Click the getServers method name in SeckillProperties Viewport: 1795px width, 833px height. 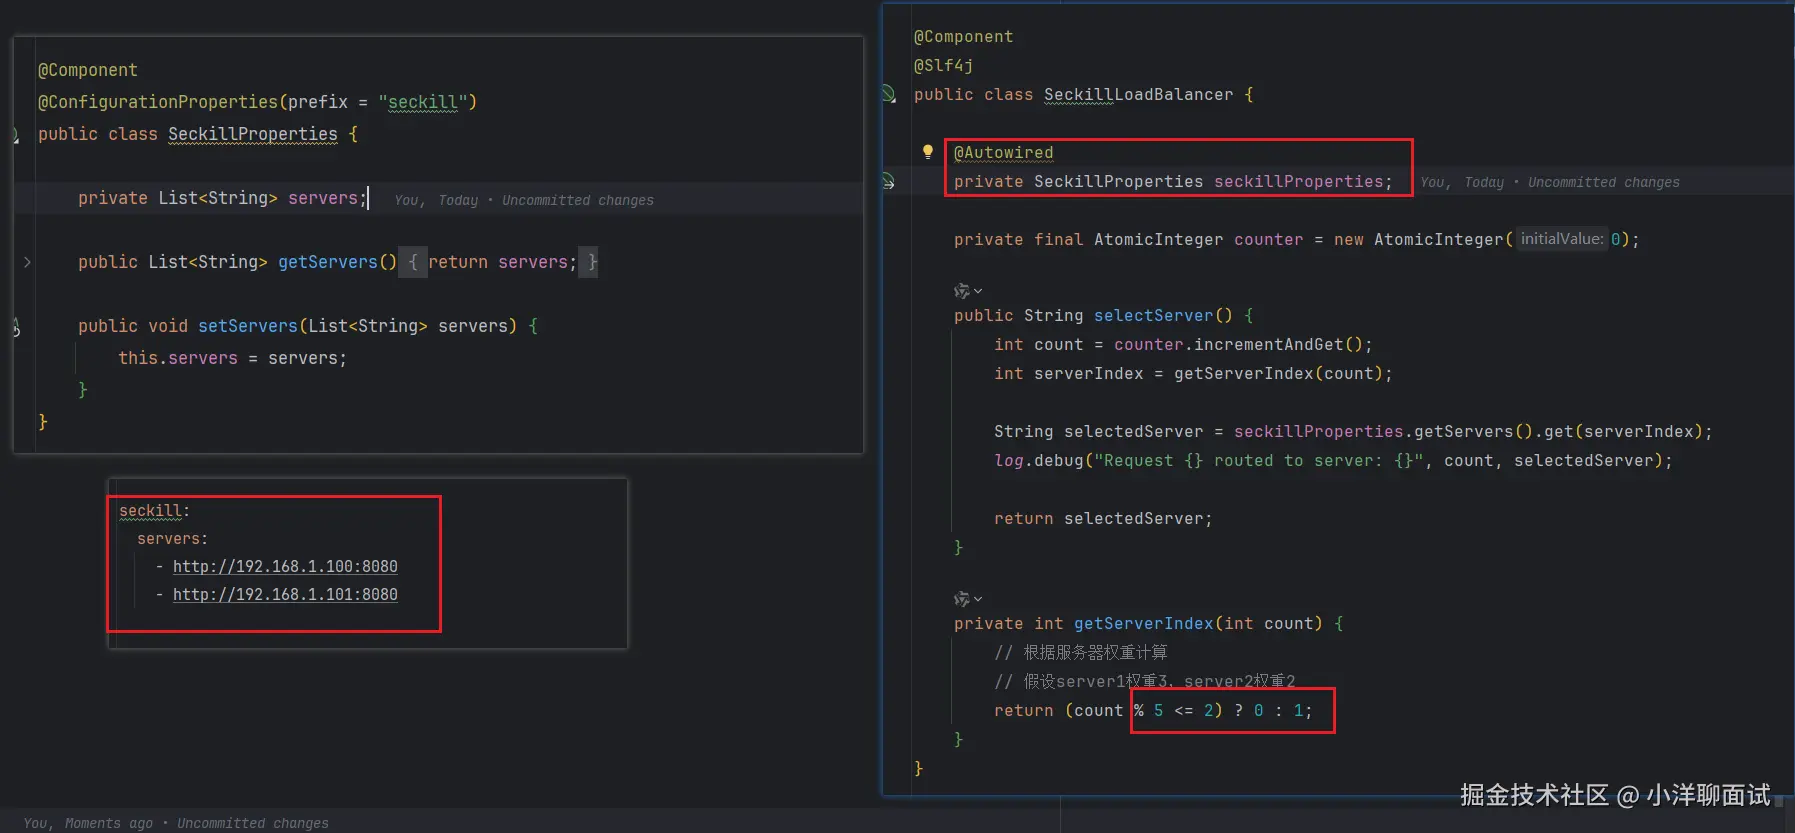[x=328, y=262]
